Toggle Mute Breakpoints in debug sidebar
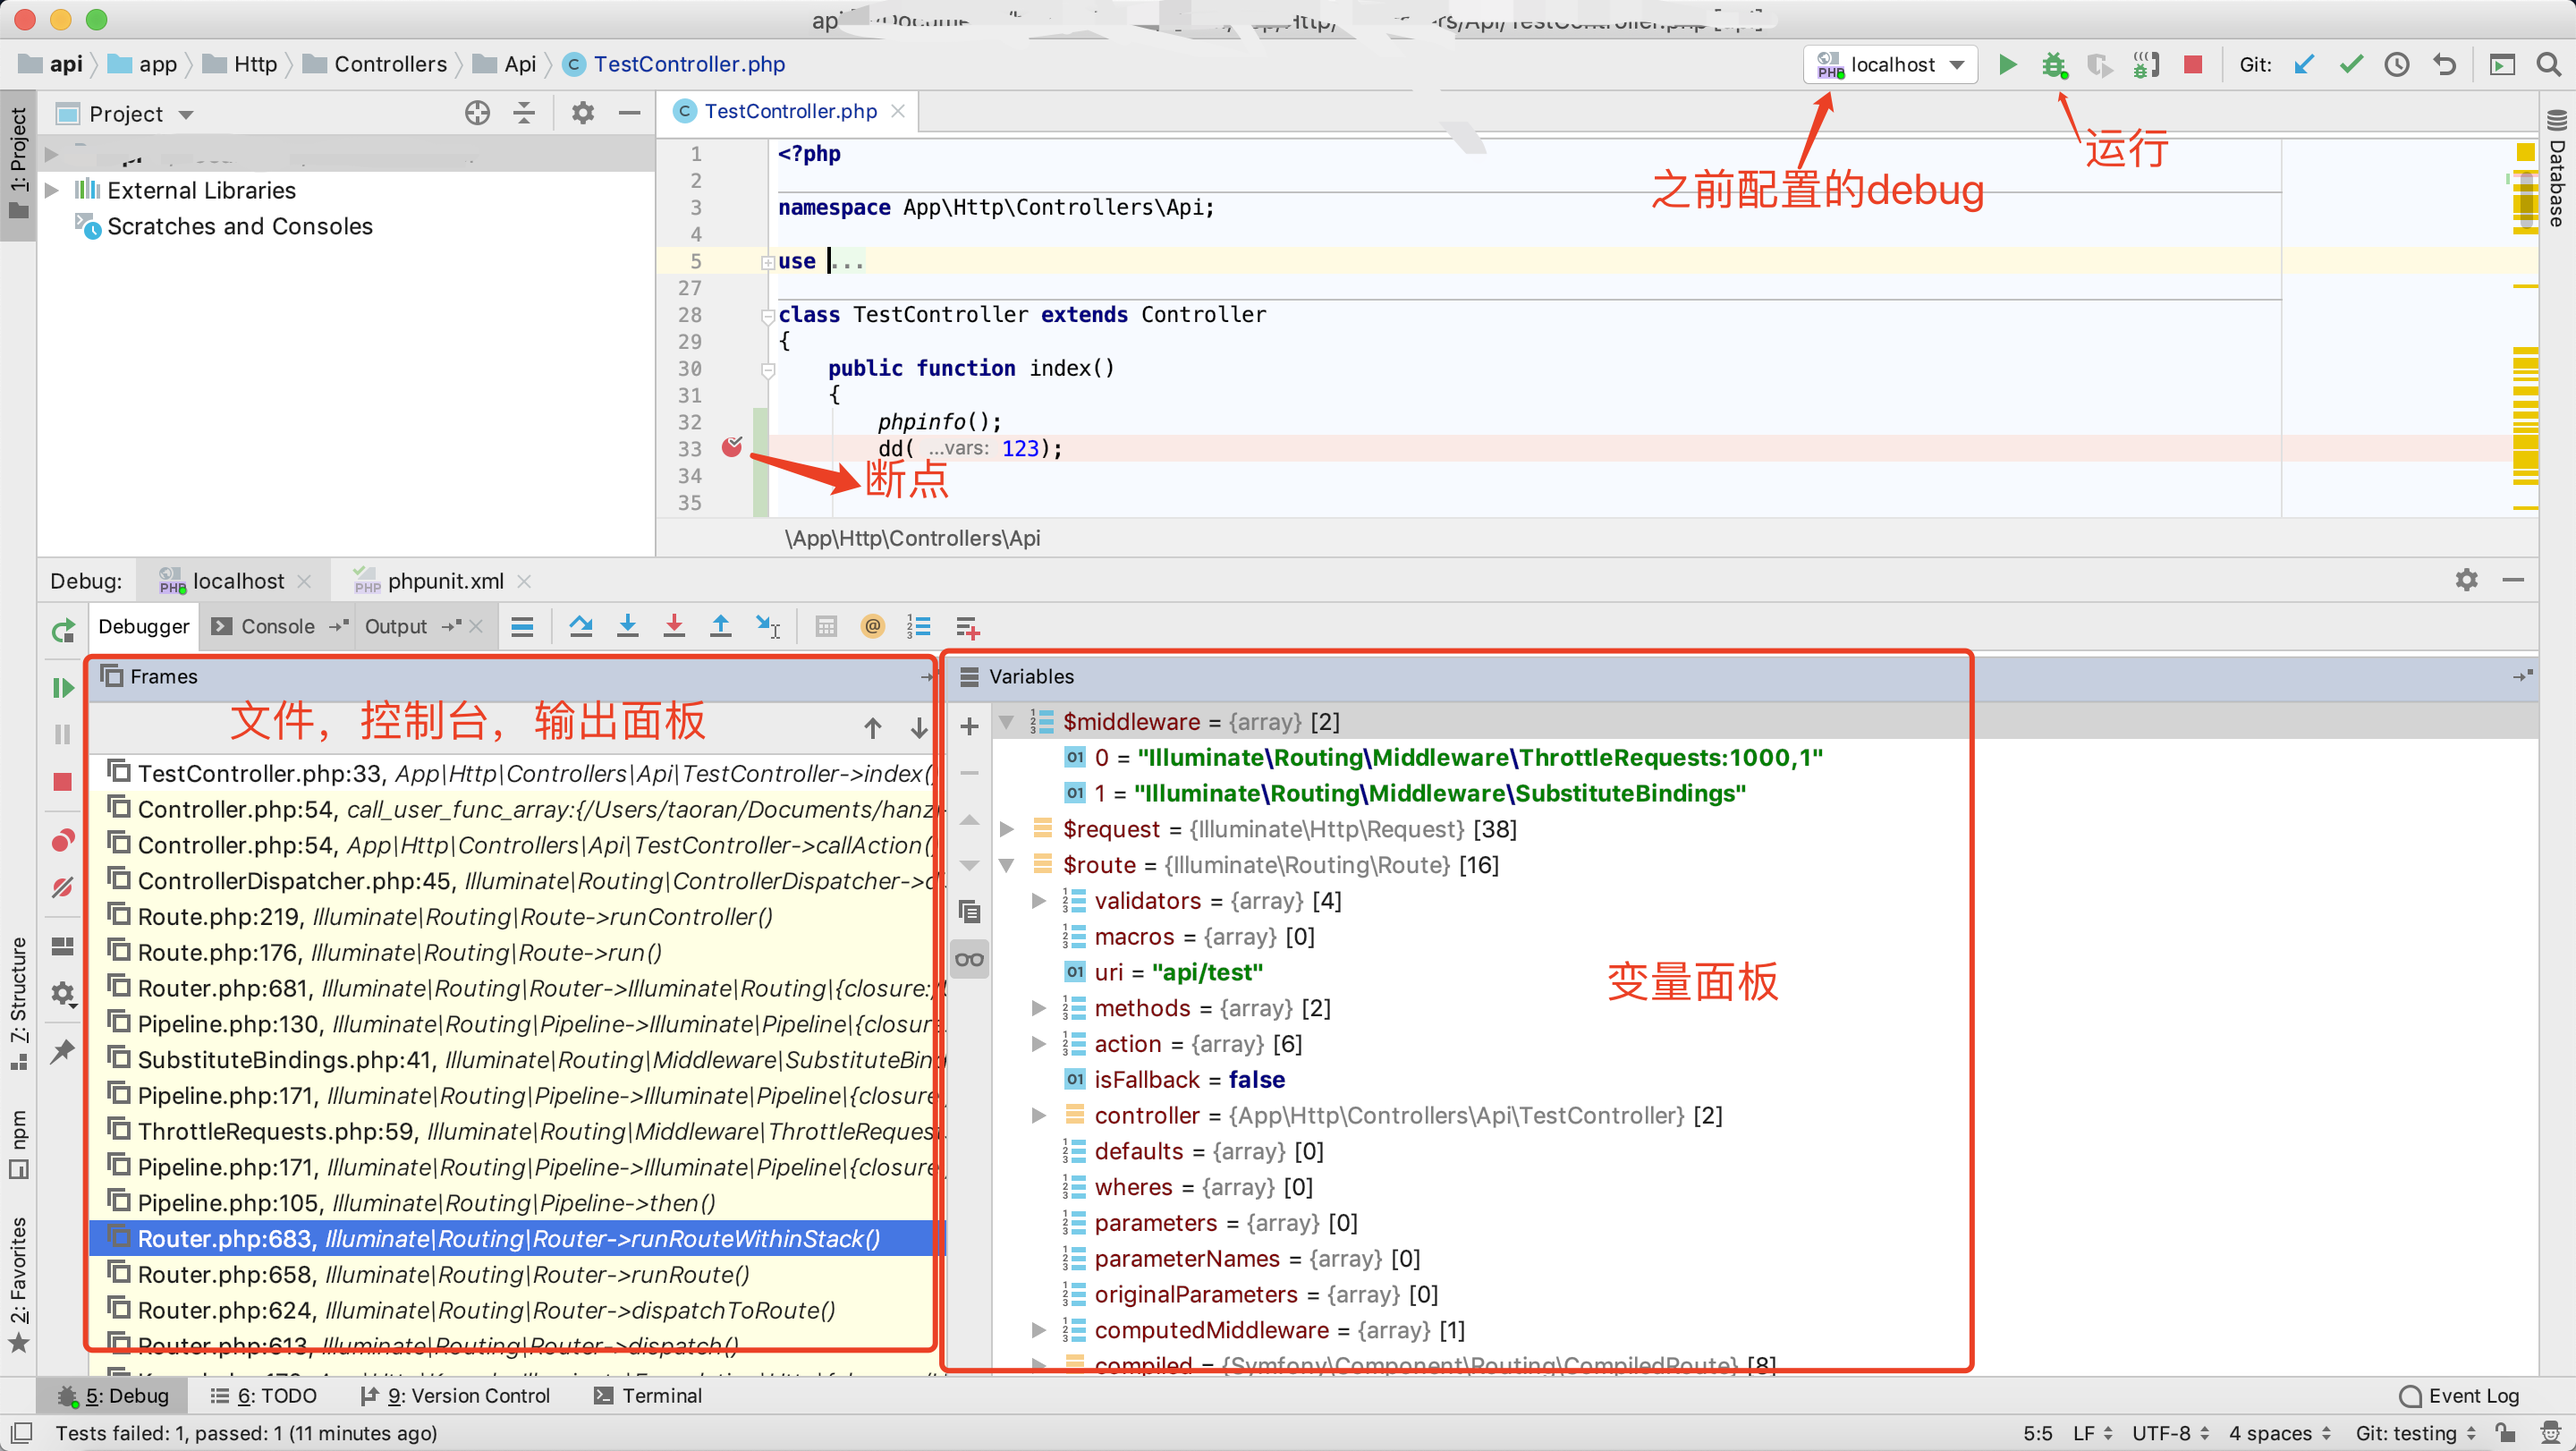This screenshot has height=1451, width=2576. point(62,887)
